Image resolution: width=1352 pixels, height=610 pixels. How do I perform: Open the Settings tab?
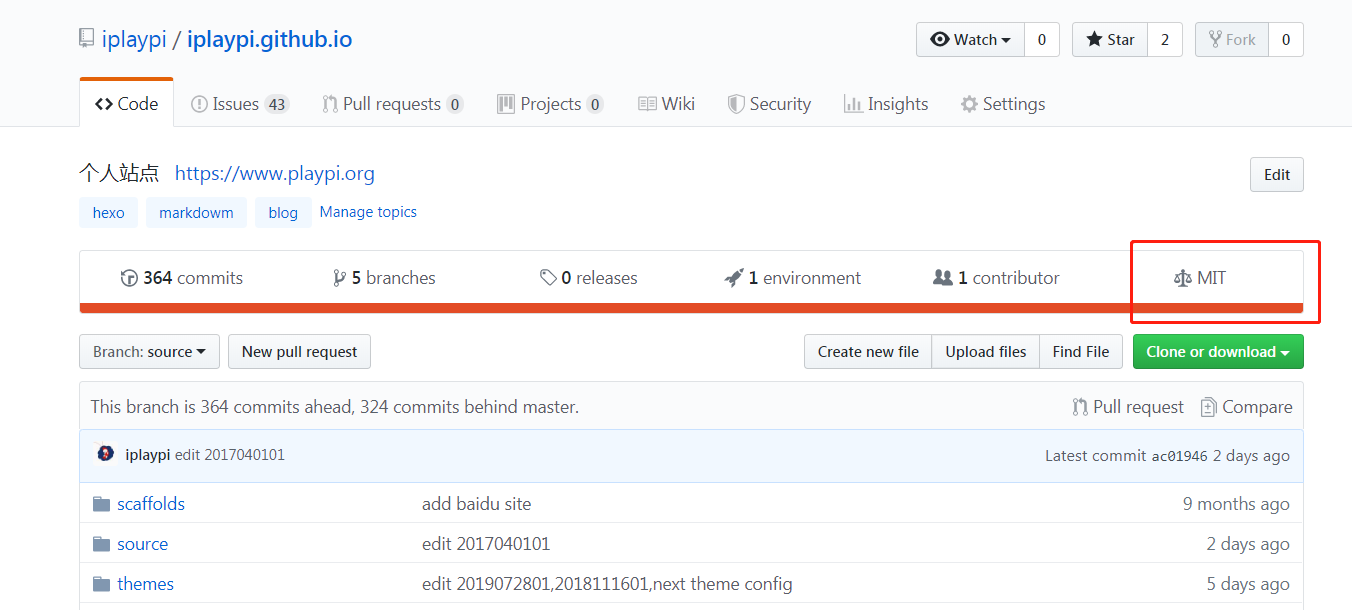pyautogui.click(x=1003, y=104)
